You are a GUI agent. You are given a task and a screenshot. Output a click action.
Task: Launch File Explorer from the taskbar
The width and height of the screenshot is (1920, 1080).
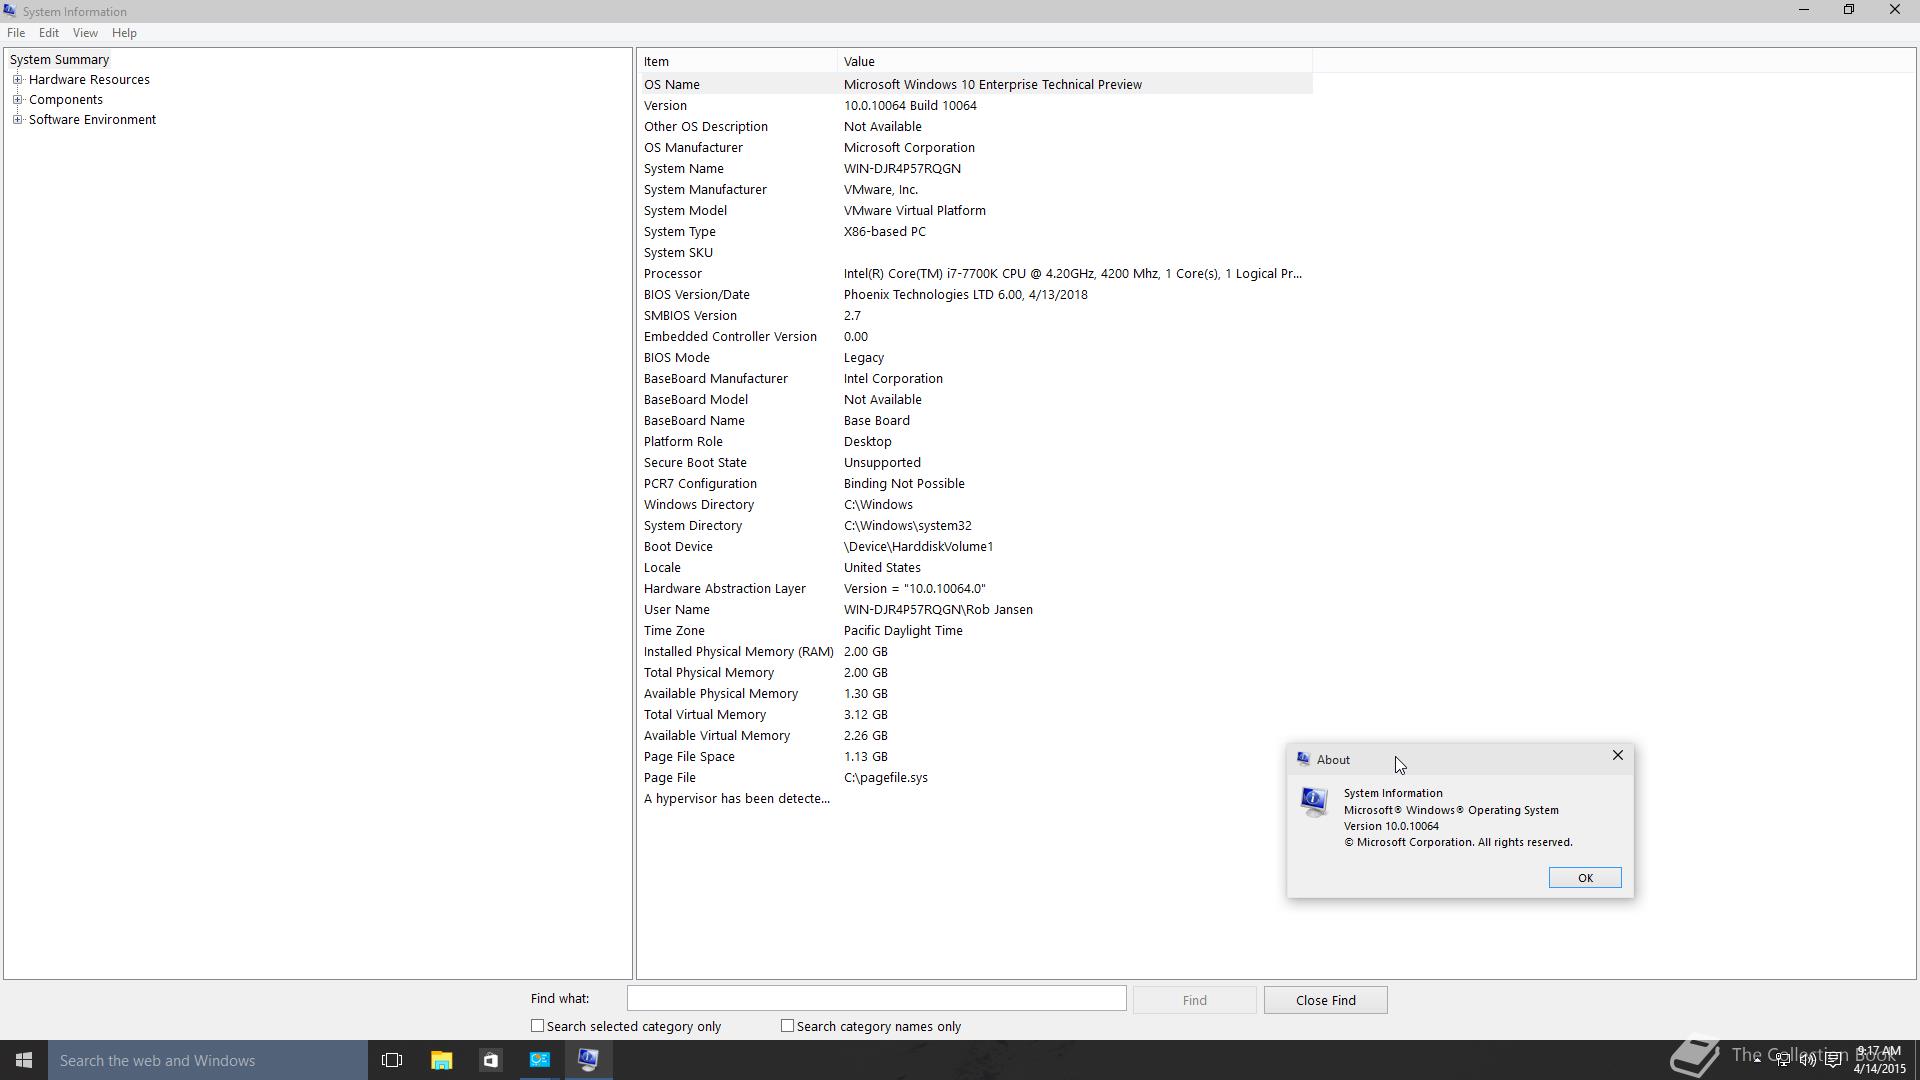click(441, 1060)
